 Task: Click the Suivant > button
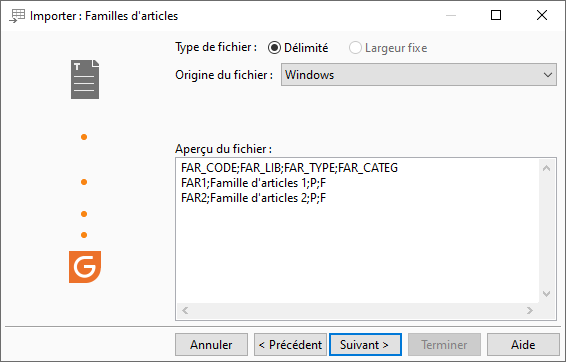pyautogui.click(x=365, y=345)
